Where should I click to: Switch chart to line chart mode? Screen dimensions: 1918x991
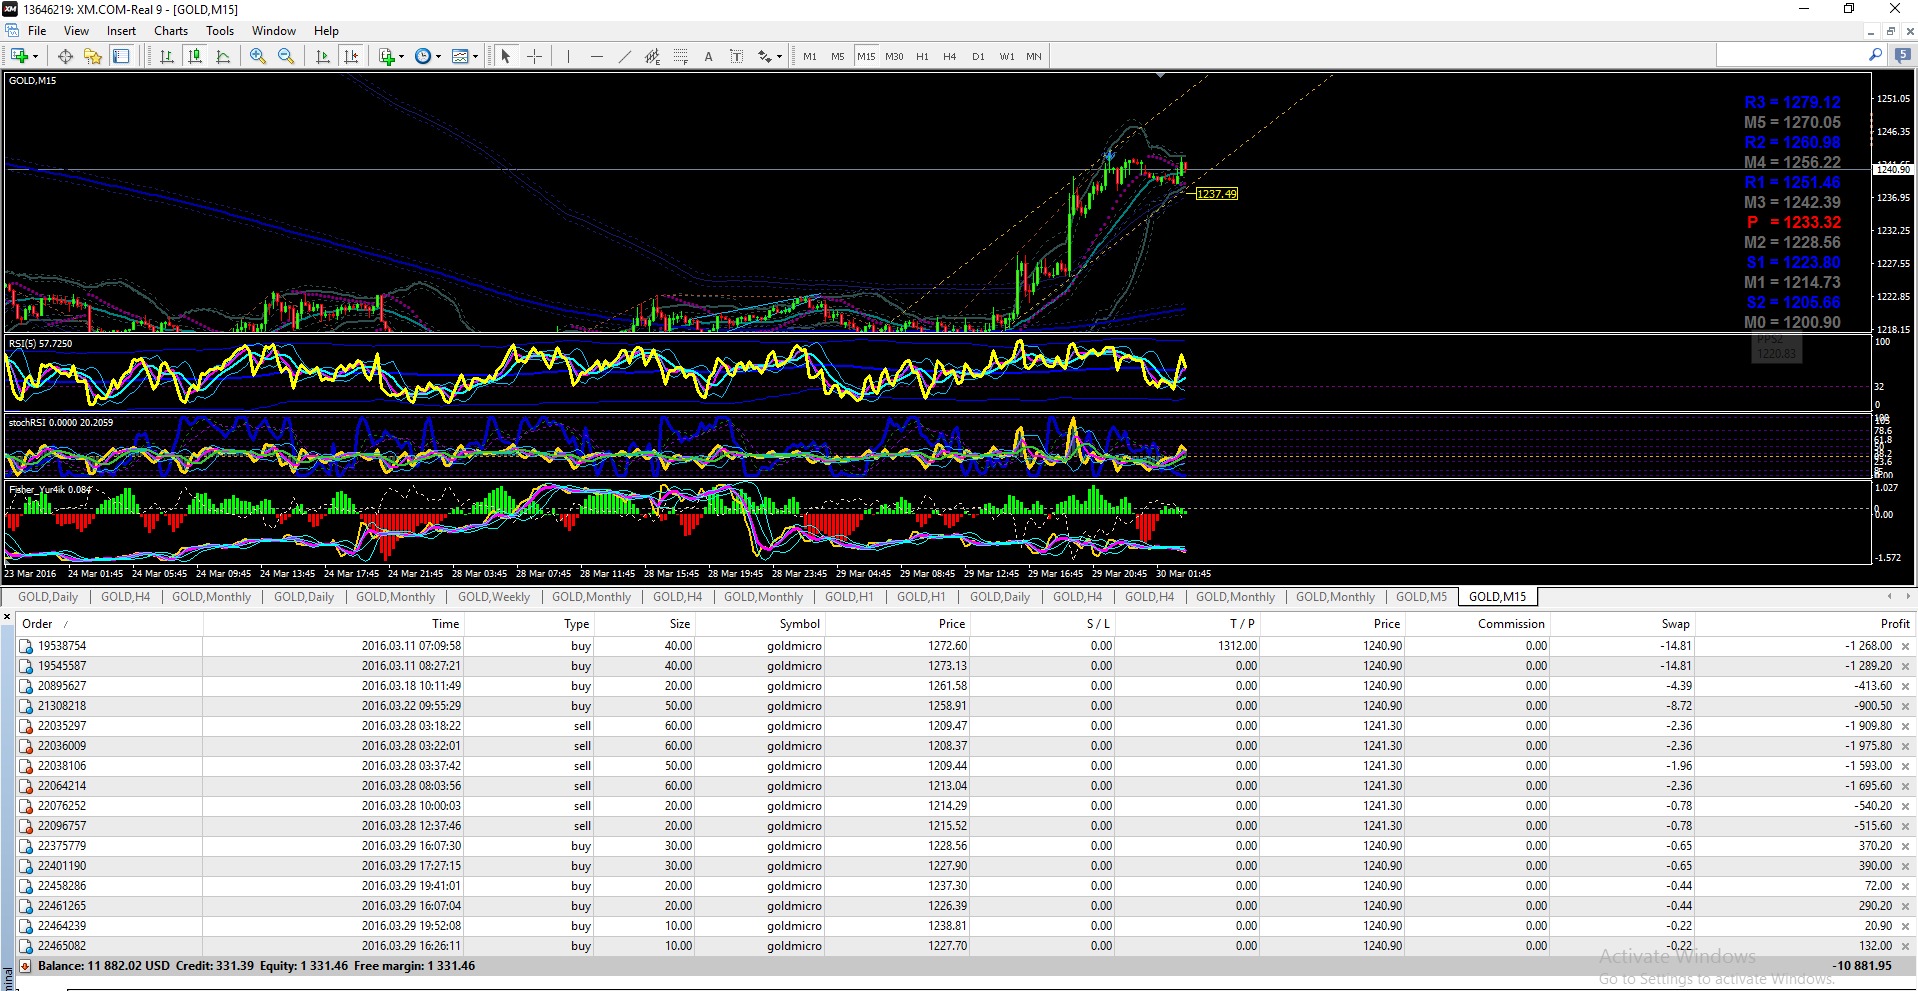click(x=223, y=56)
